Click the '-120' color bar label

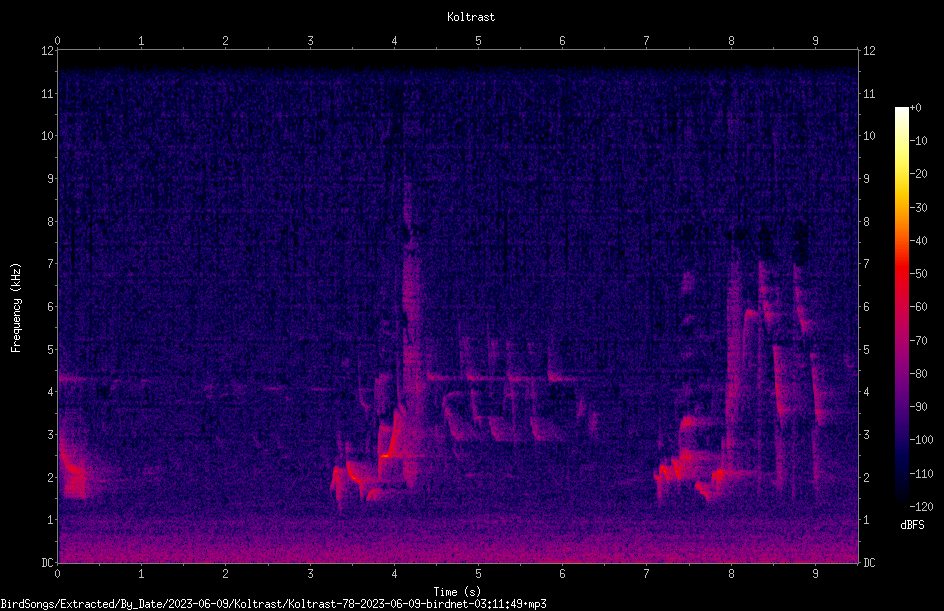pos(922,507)
